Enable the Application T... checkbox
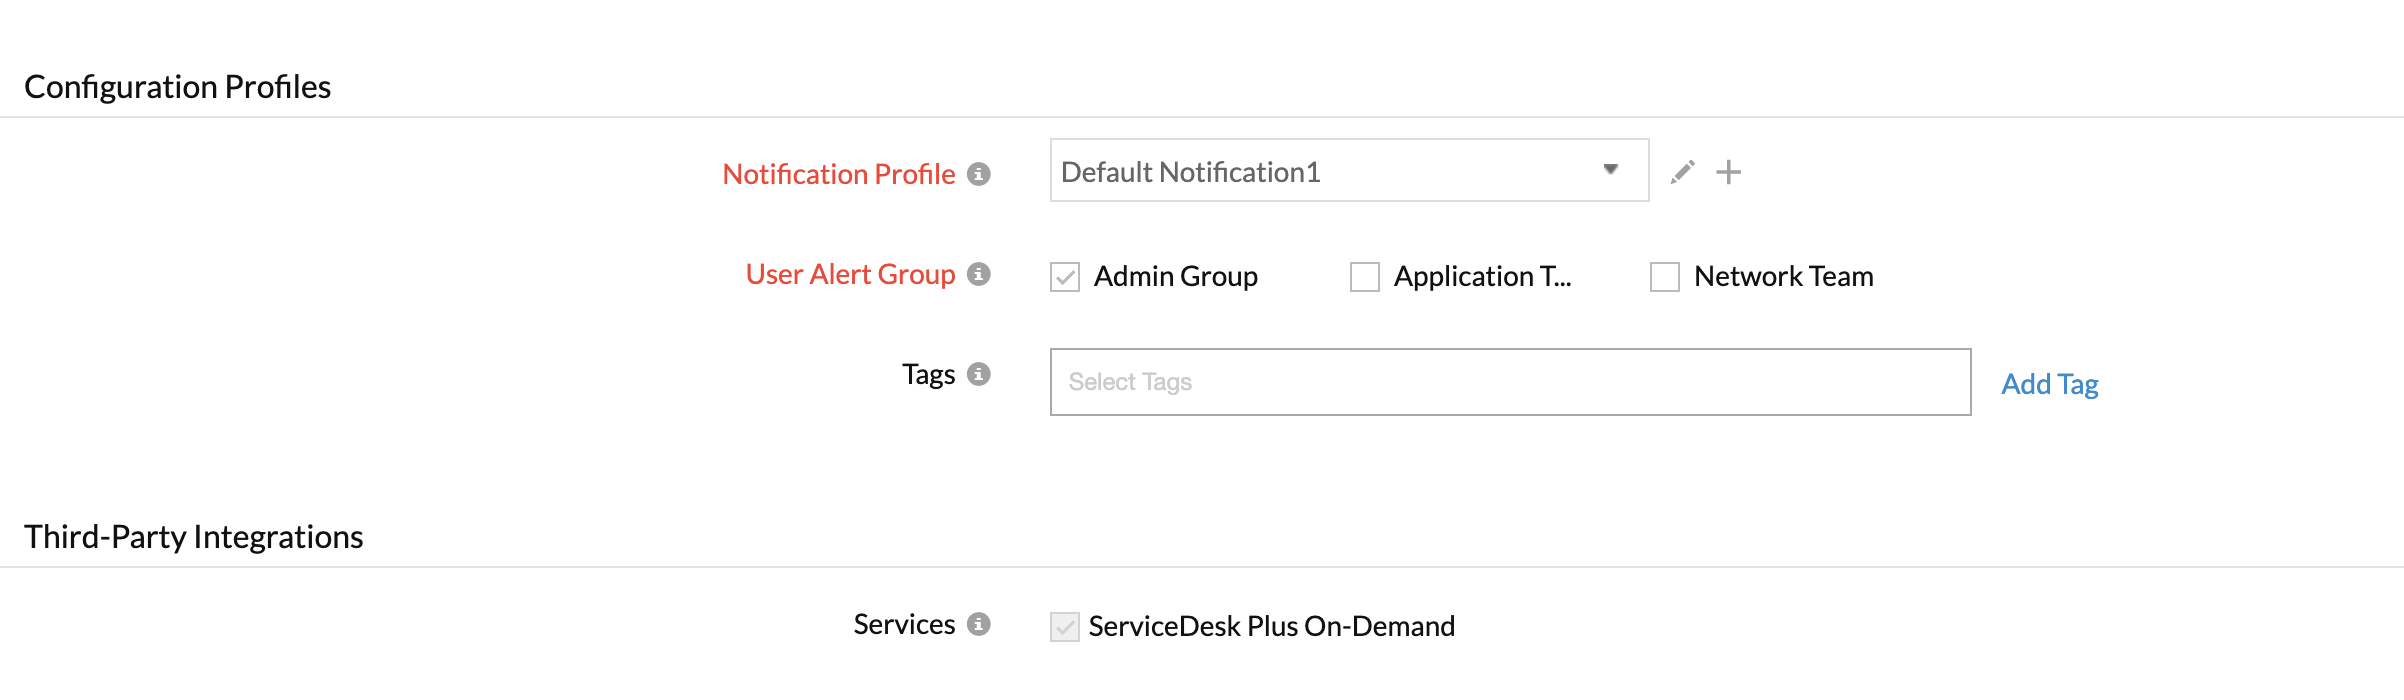 1365,277
